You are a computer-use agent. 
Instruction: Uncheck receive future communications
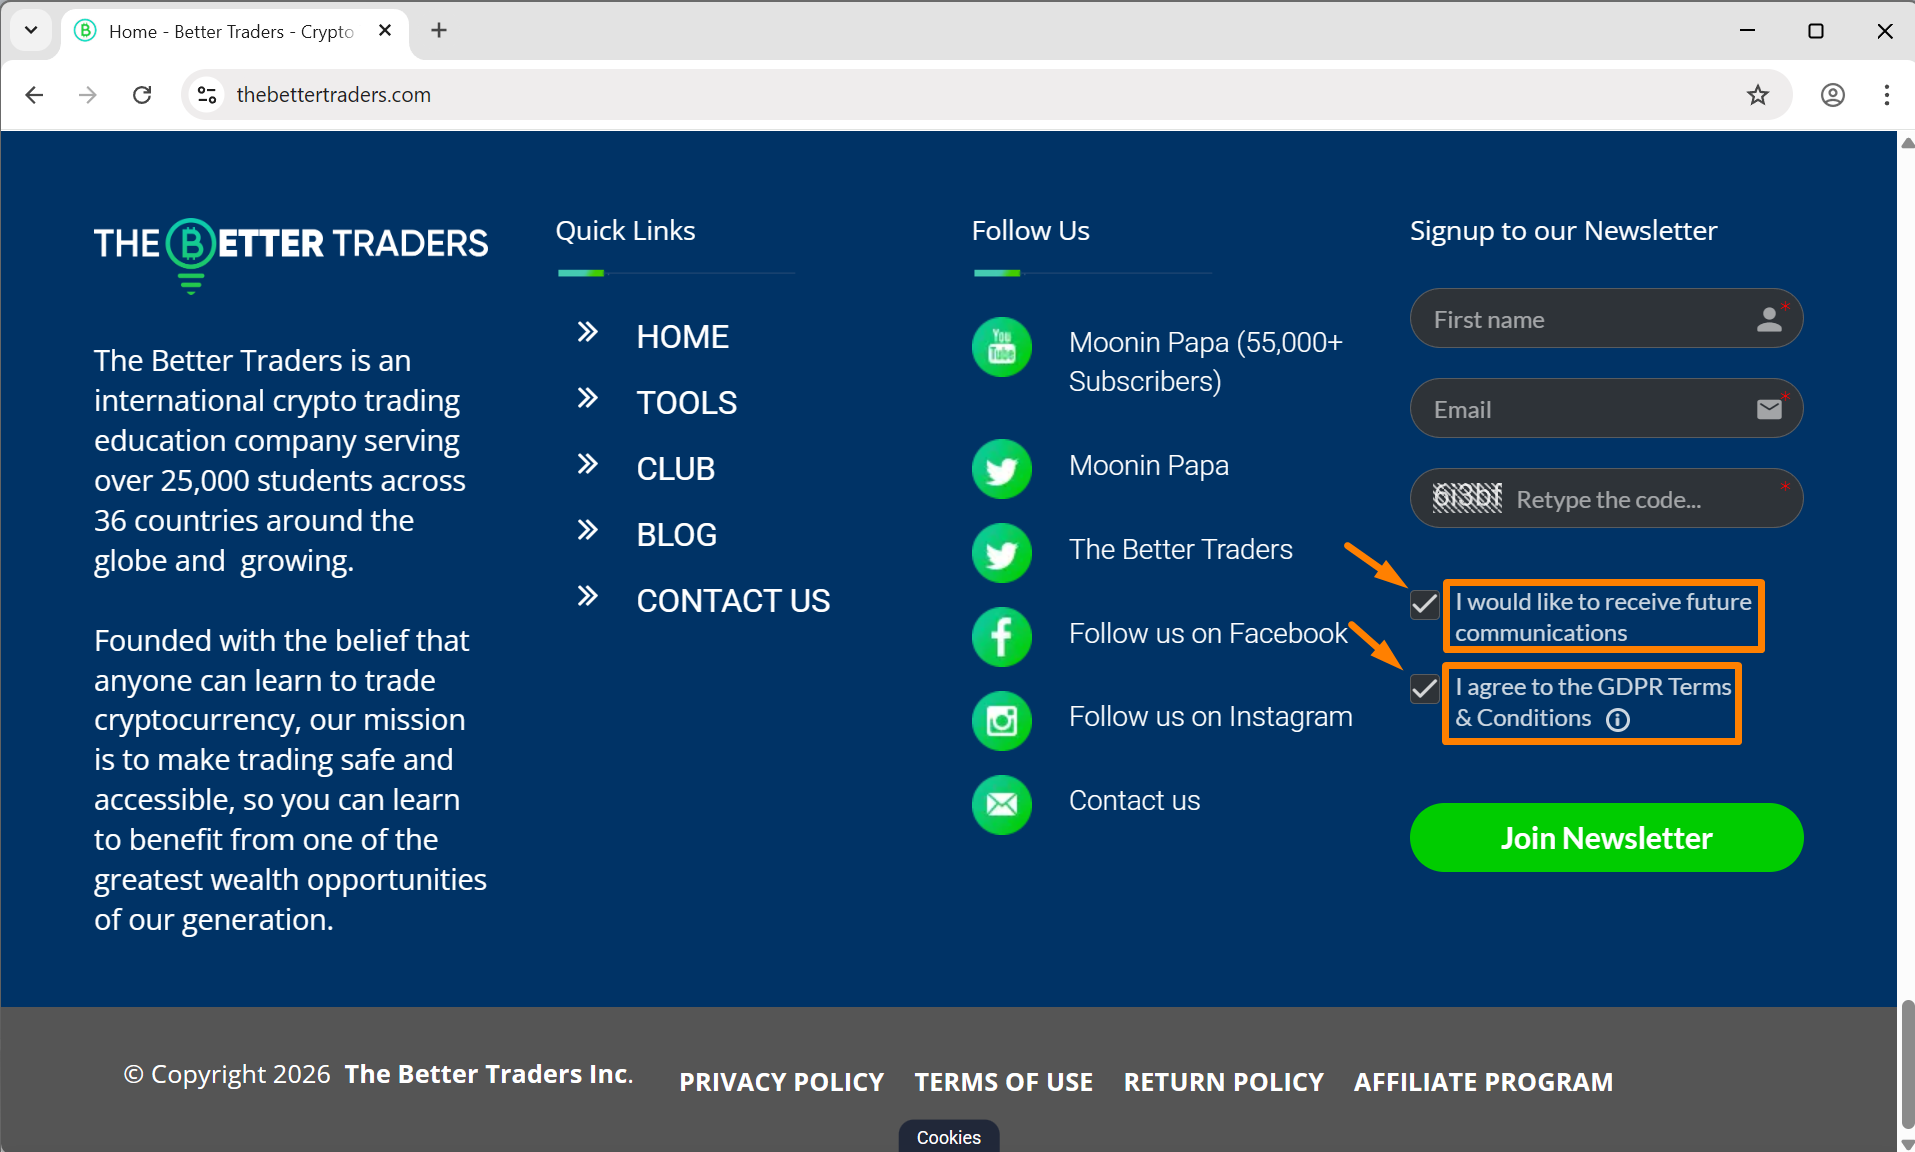click(1424, 604)
